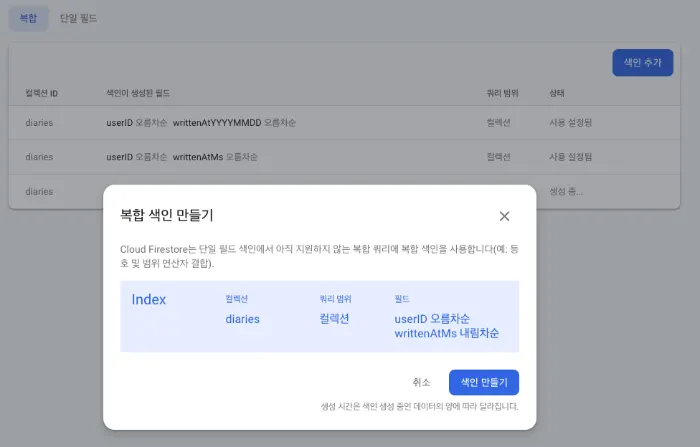Select diaries in the writtenAtYYYYMMDD row
Viewport: 700px width, 447px height.
(x=39, y=123)
